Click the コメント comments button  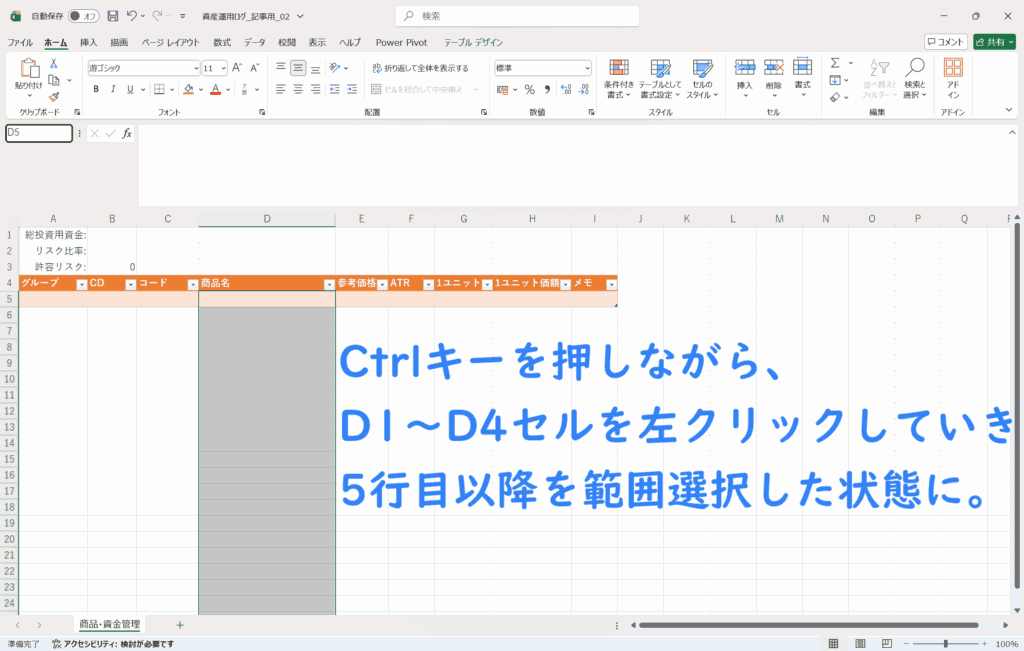click(x=945, y=42)
